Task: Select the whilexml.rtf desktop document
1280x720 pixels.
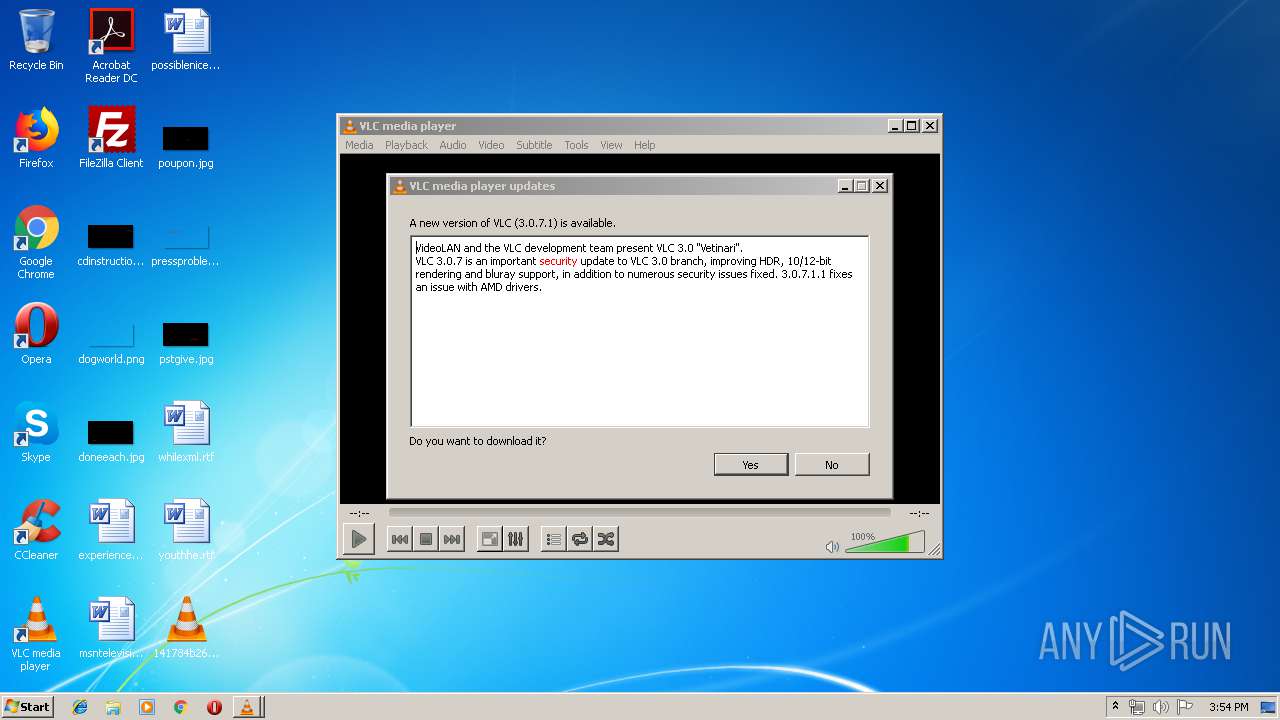Action: click(x=186, y=432)
